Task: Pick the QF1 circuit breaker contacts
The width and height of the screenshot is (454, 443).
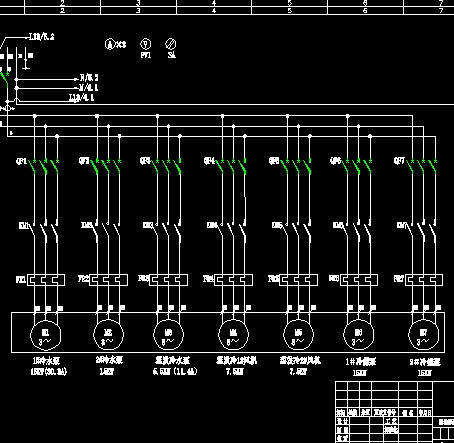Action: point(44,166)
